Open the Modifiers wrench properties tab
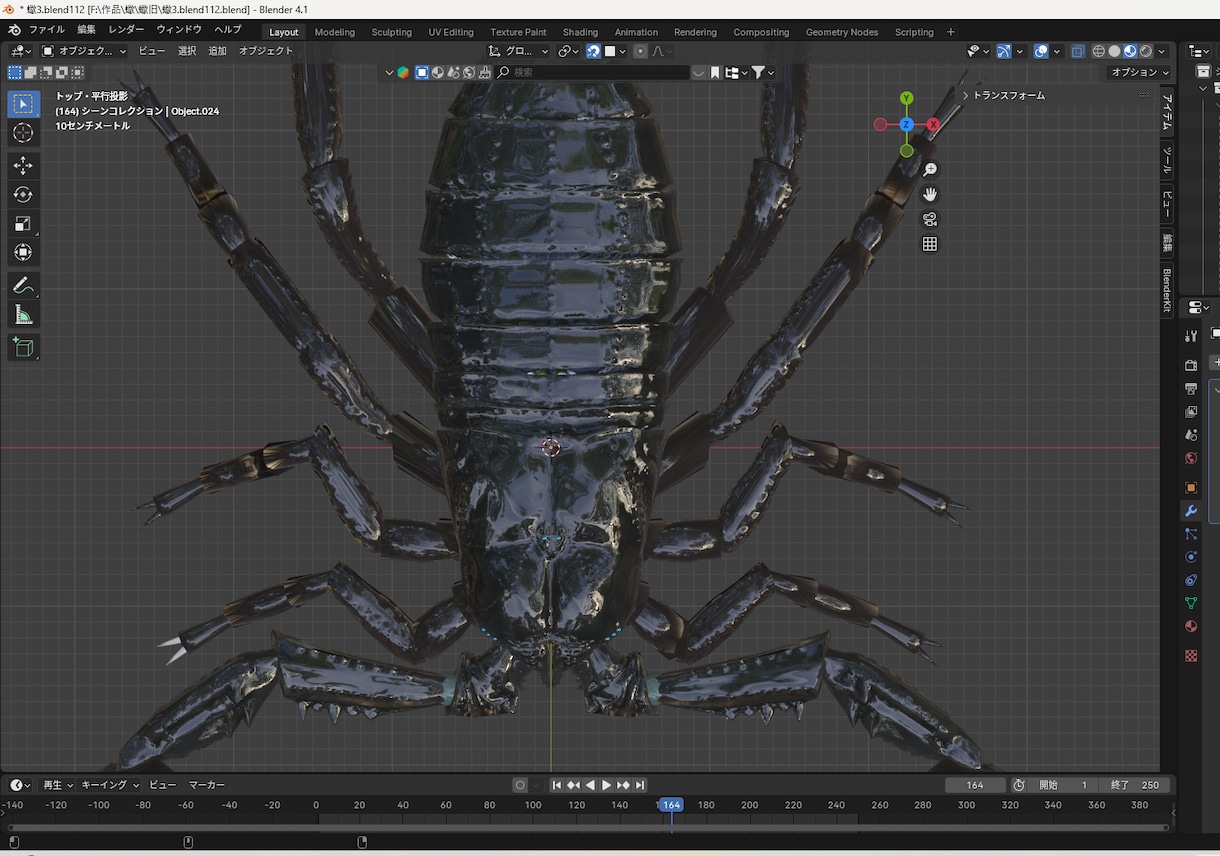The height and width of the screenshot is (856, 1220). [1191, 511]
